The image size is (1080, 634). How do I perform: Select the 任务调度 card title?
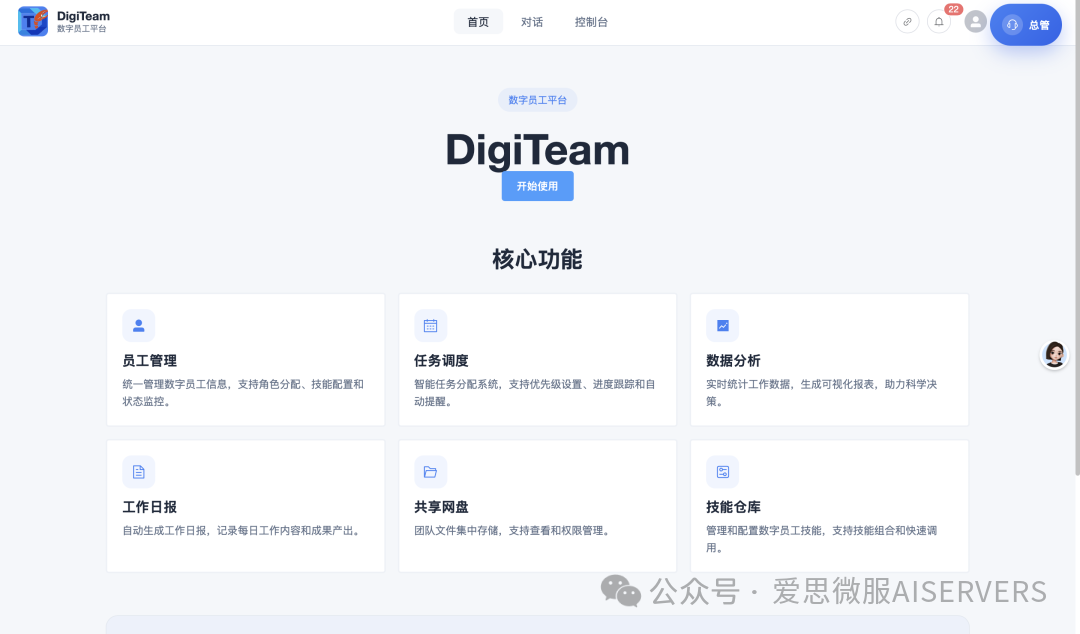pos(442,360)
